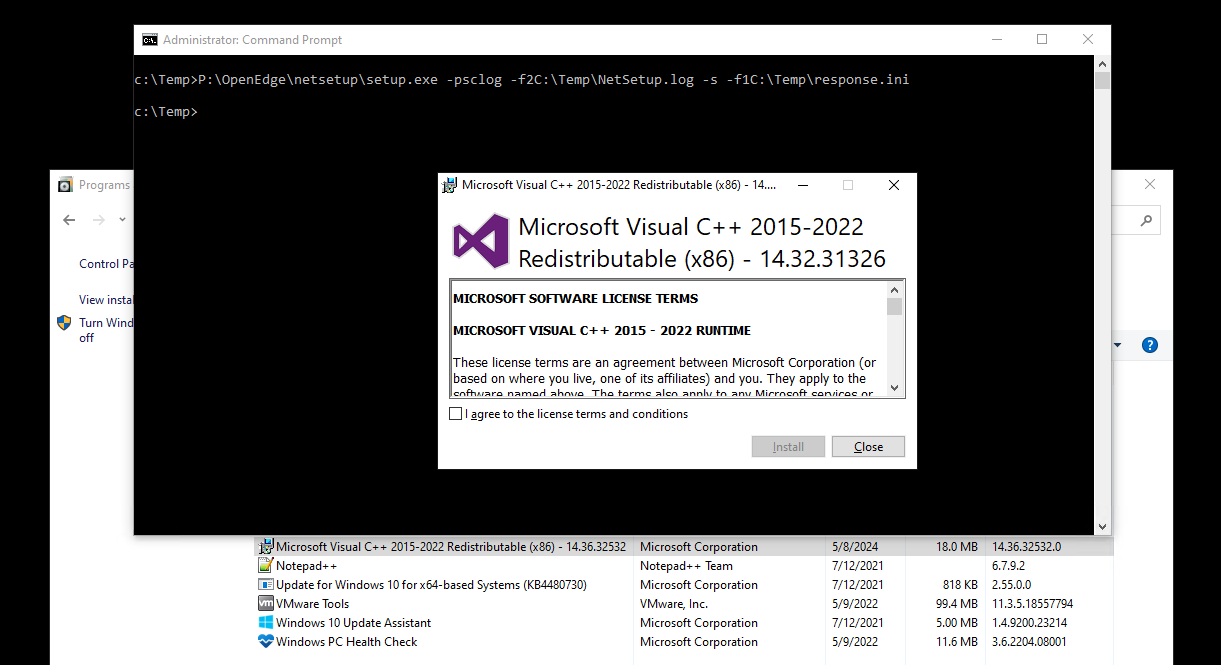Click VMware Tools icon in programs list
This screenshot has width=1221, height=665.
pyautogui.click(x=266, y=604)
